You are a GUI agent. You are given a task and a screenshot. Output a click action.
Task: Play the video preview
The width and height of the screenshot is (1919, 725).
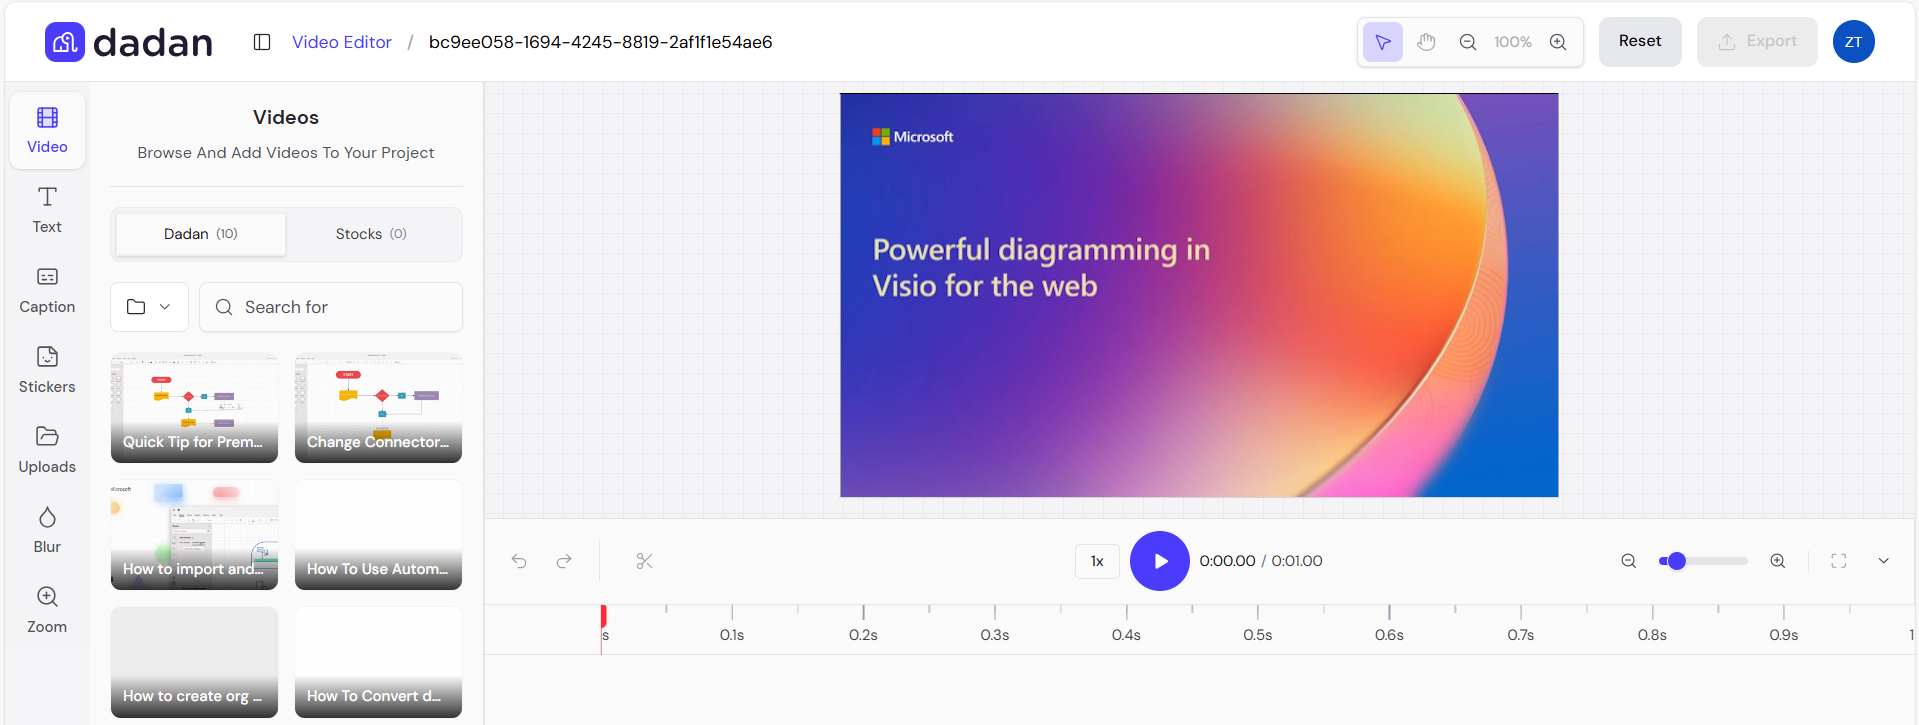coord(1159,561)
